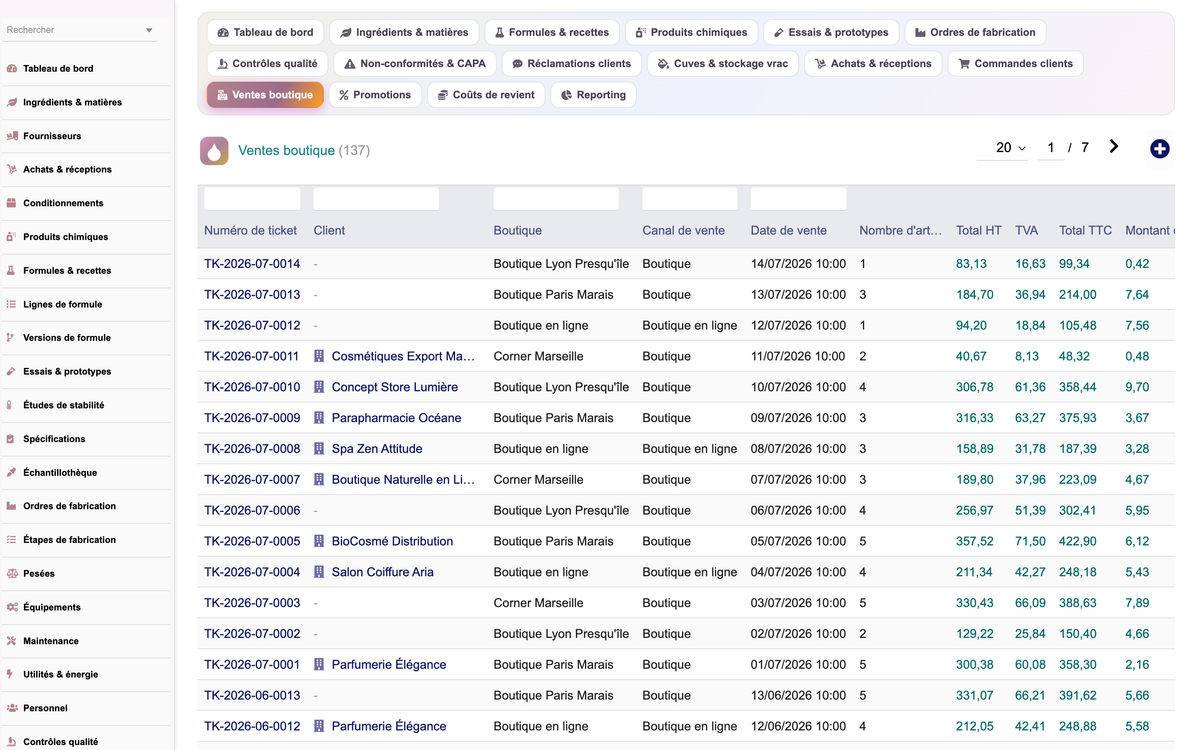Sort by Total HT column header

[x=978, y=230]
